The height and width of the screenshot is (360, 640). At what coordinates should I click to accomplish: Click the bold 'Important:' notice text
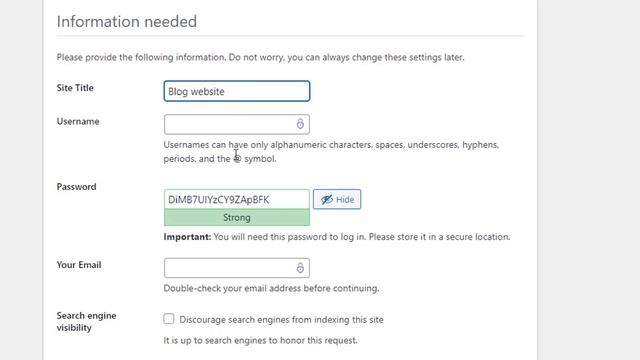(187, 237)
